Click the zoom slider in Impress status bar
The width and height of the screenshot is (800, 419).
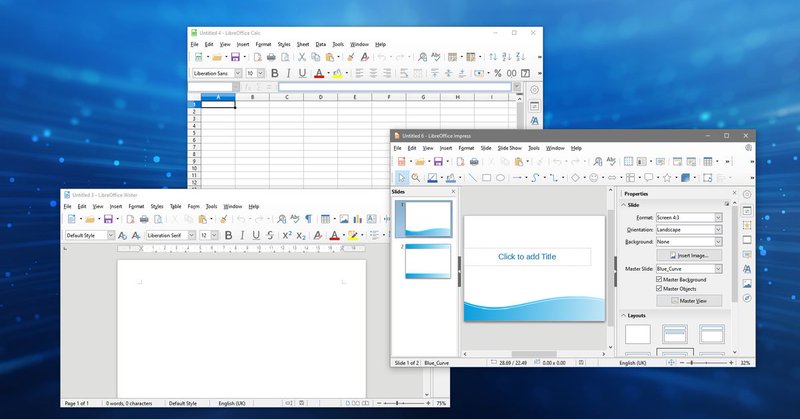tap(707, 363)
